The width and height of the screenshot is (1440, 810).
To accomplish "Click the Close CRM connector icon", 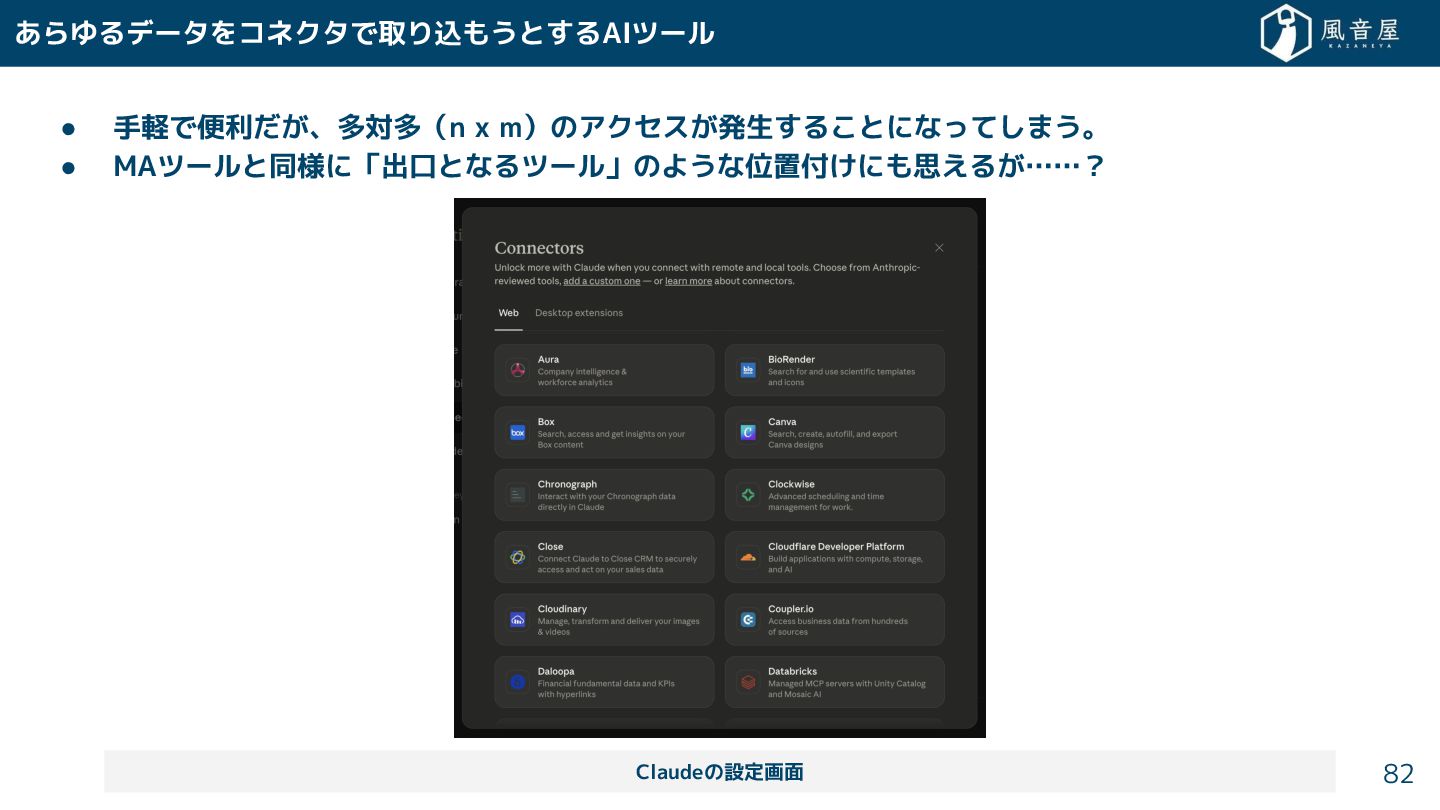I will [517, 557].
